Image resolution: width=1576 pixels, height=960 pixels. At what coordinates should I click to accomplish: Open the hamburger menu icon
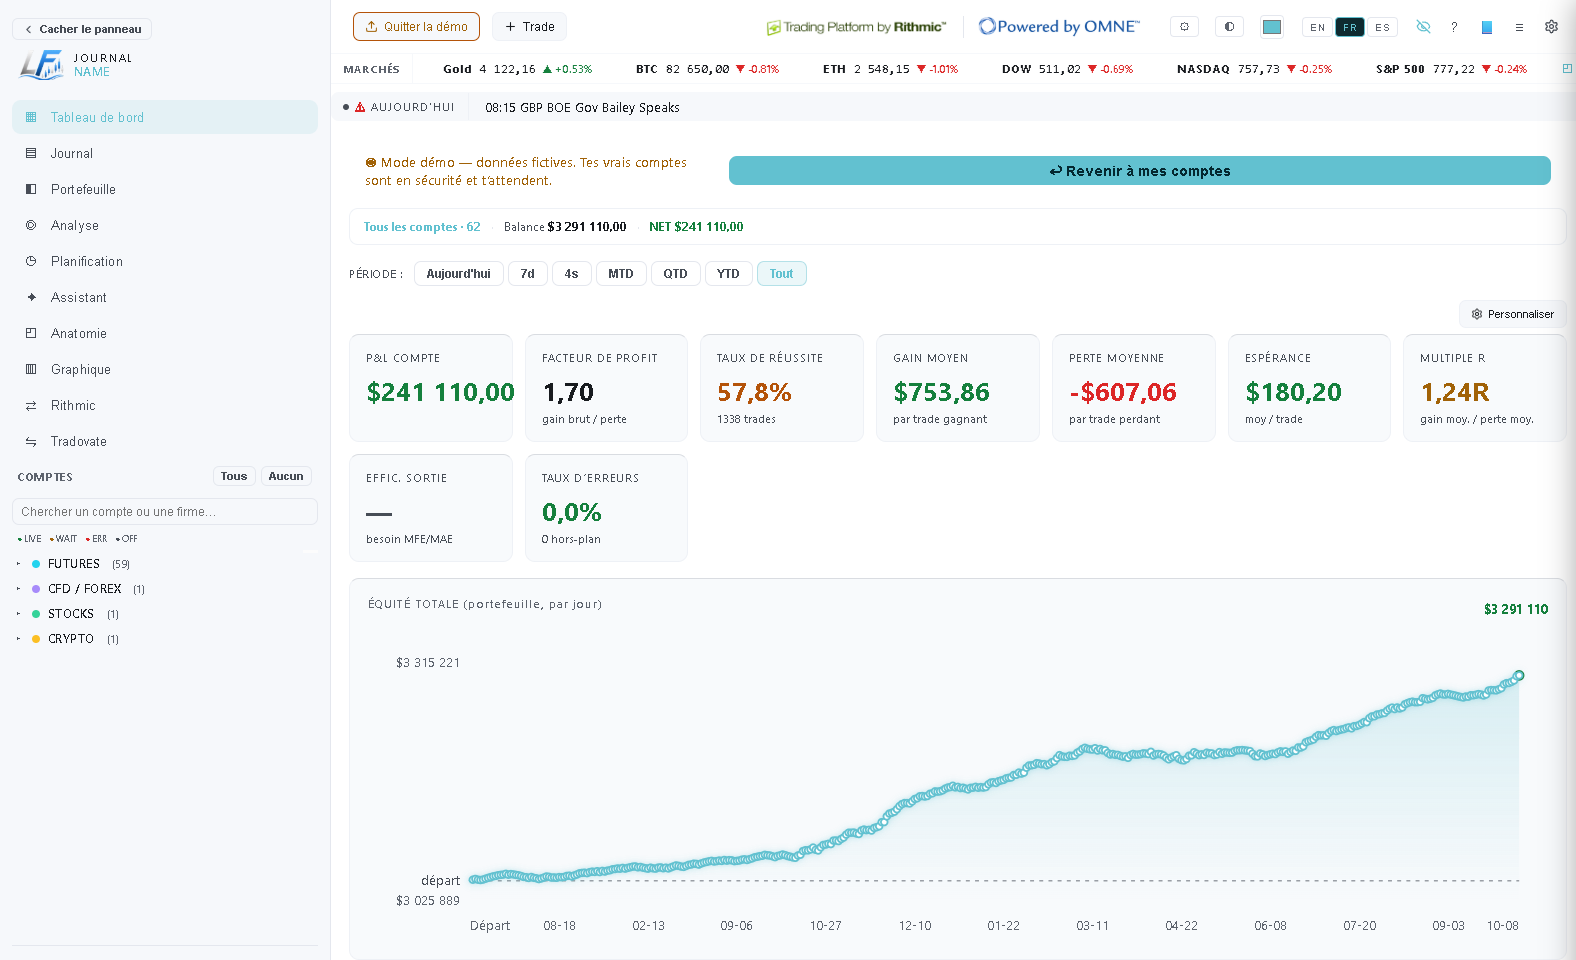tap(1519, 27)
